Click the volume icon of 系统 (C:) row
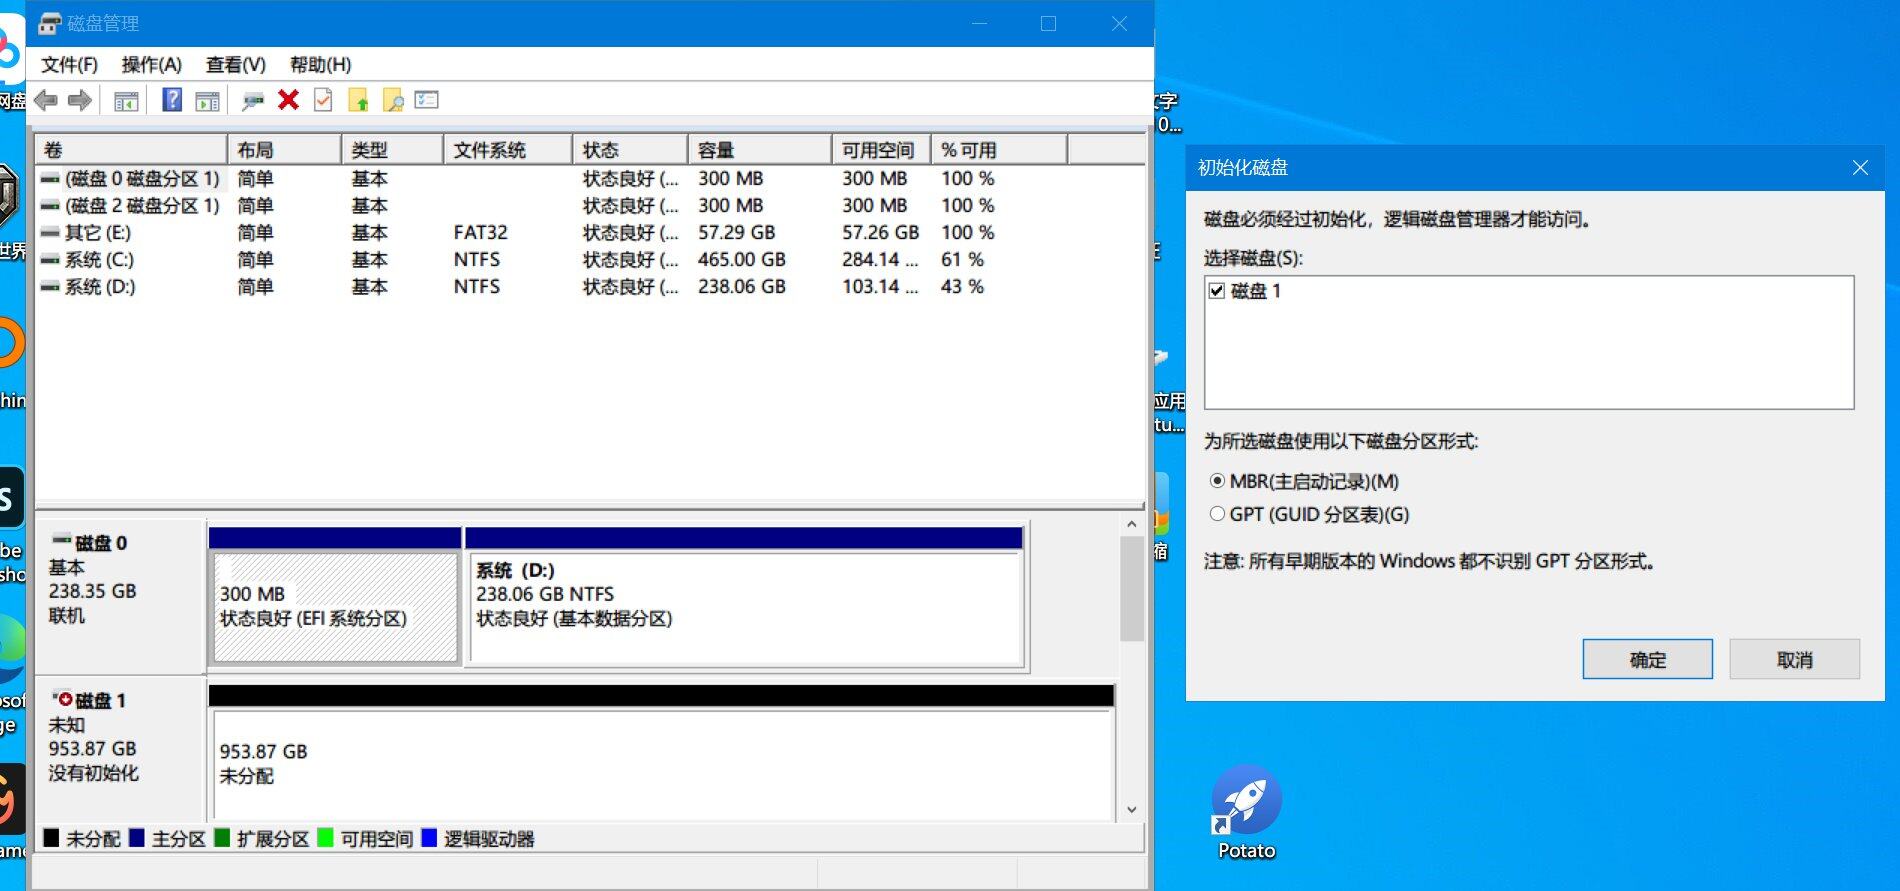Viewport: 1900px width, 891px height. [50, 260]
